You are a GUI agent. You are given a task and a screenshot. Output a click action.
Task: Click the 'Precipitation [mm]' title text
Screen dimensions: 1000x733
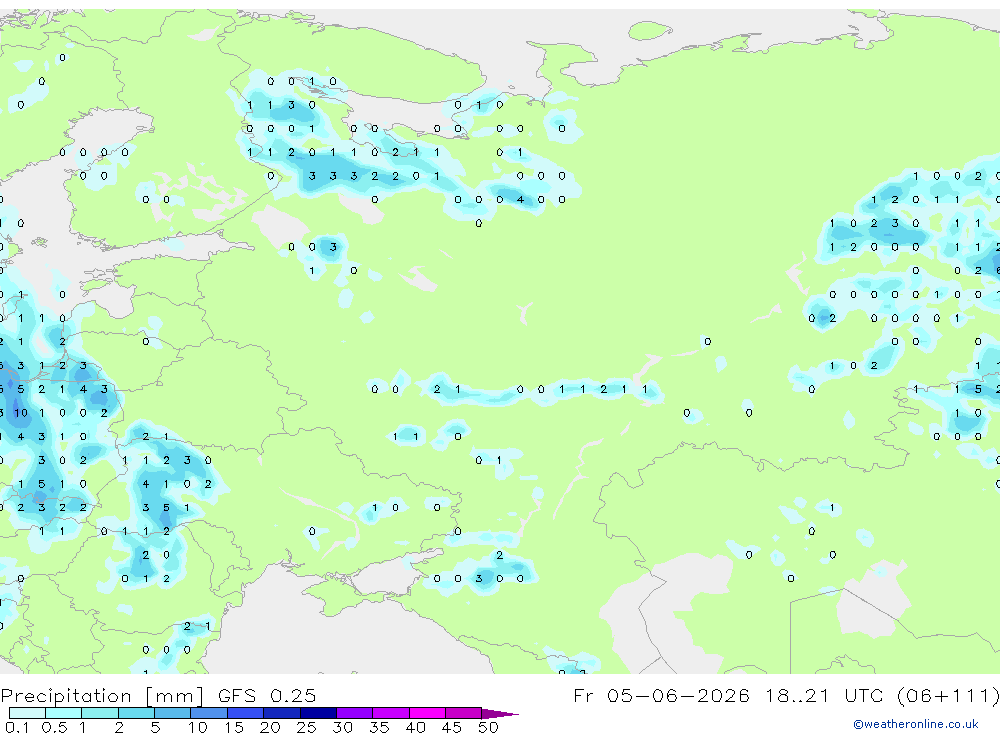(102, 695)
